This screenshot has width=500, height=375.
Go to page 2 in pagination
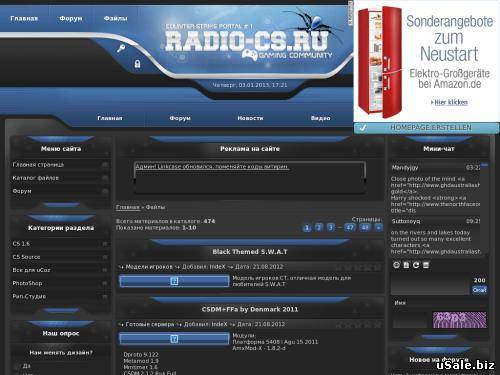(319, 228)
